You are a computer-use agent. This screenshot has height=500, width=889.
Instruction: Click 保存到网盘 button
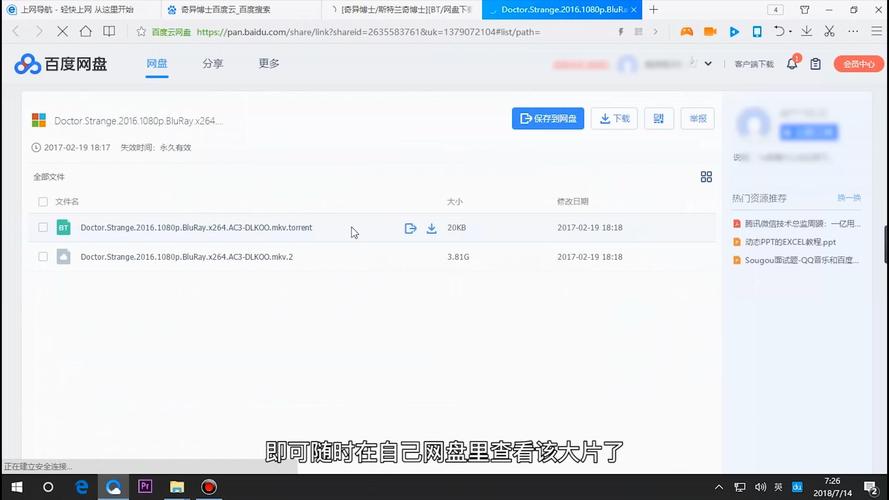click(548, 118)
